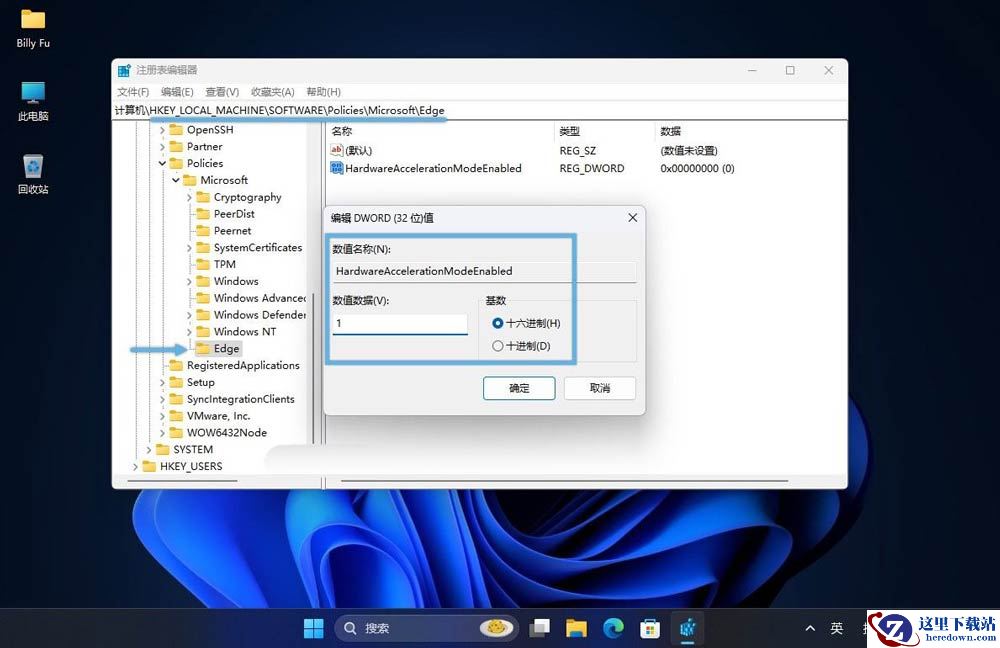Collapse the Policies key
Screen dimensions: 1000x648
[162, 163]
